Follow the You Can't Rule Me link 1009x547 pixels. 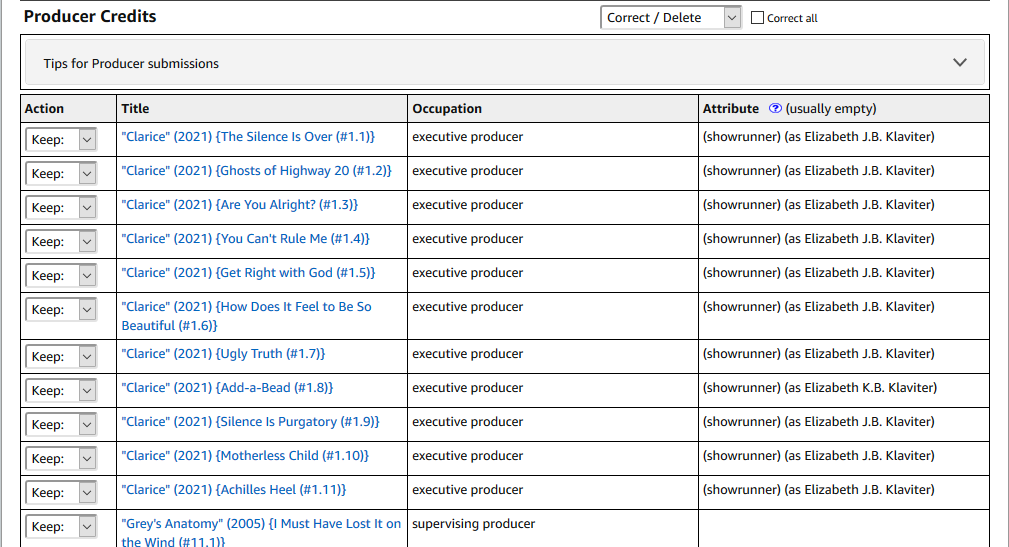coord(245,239)
